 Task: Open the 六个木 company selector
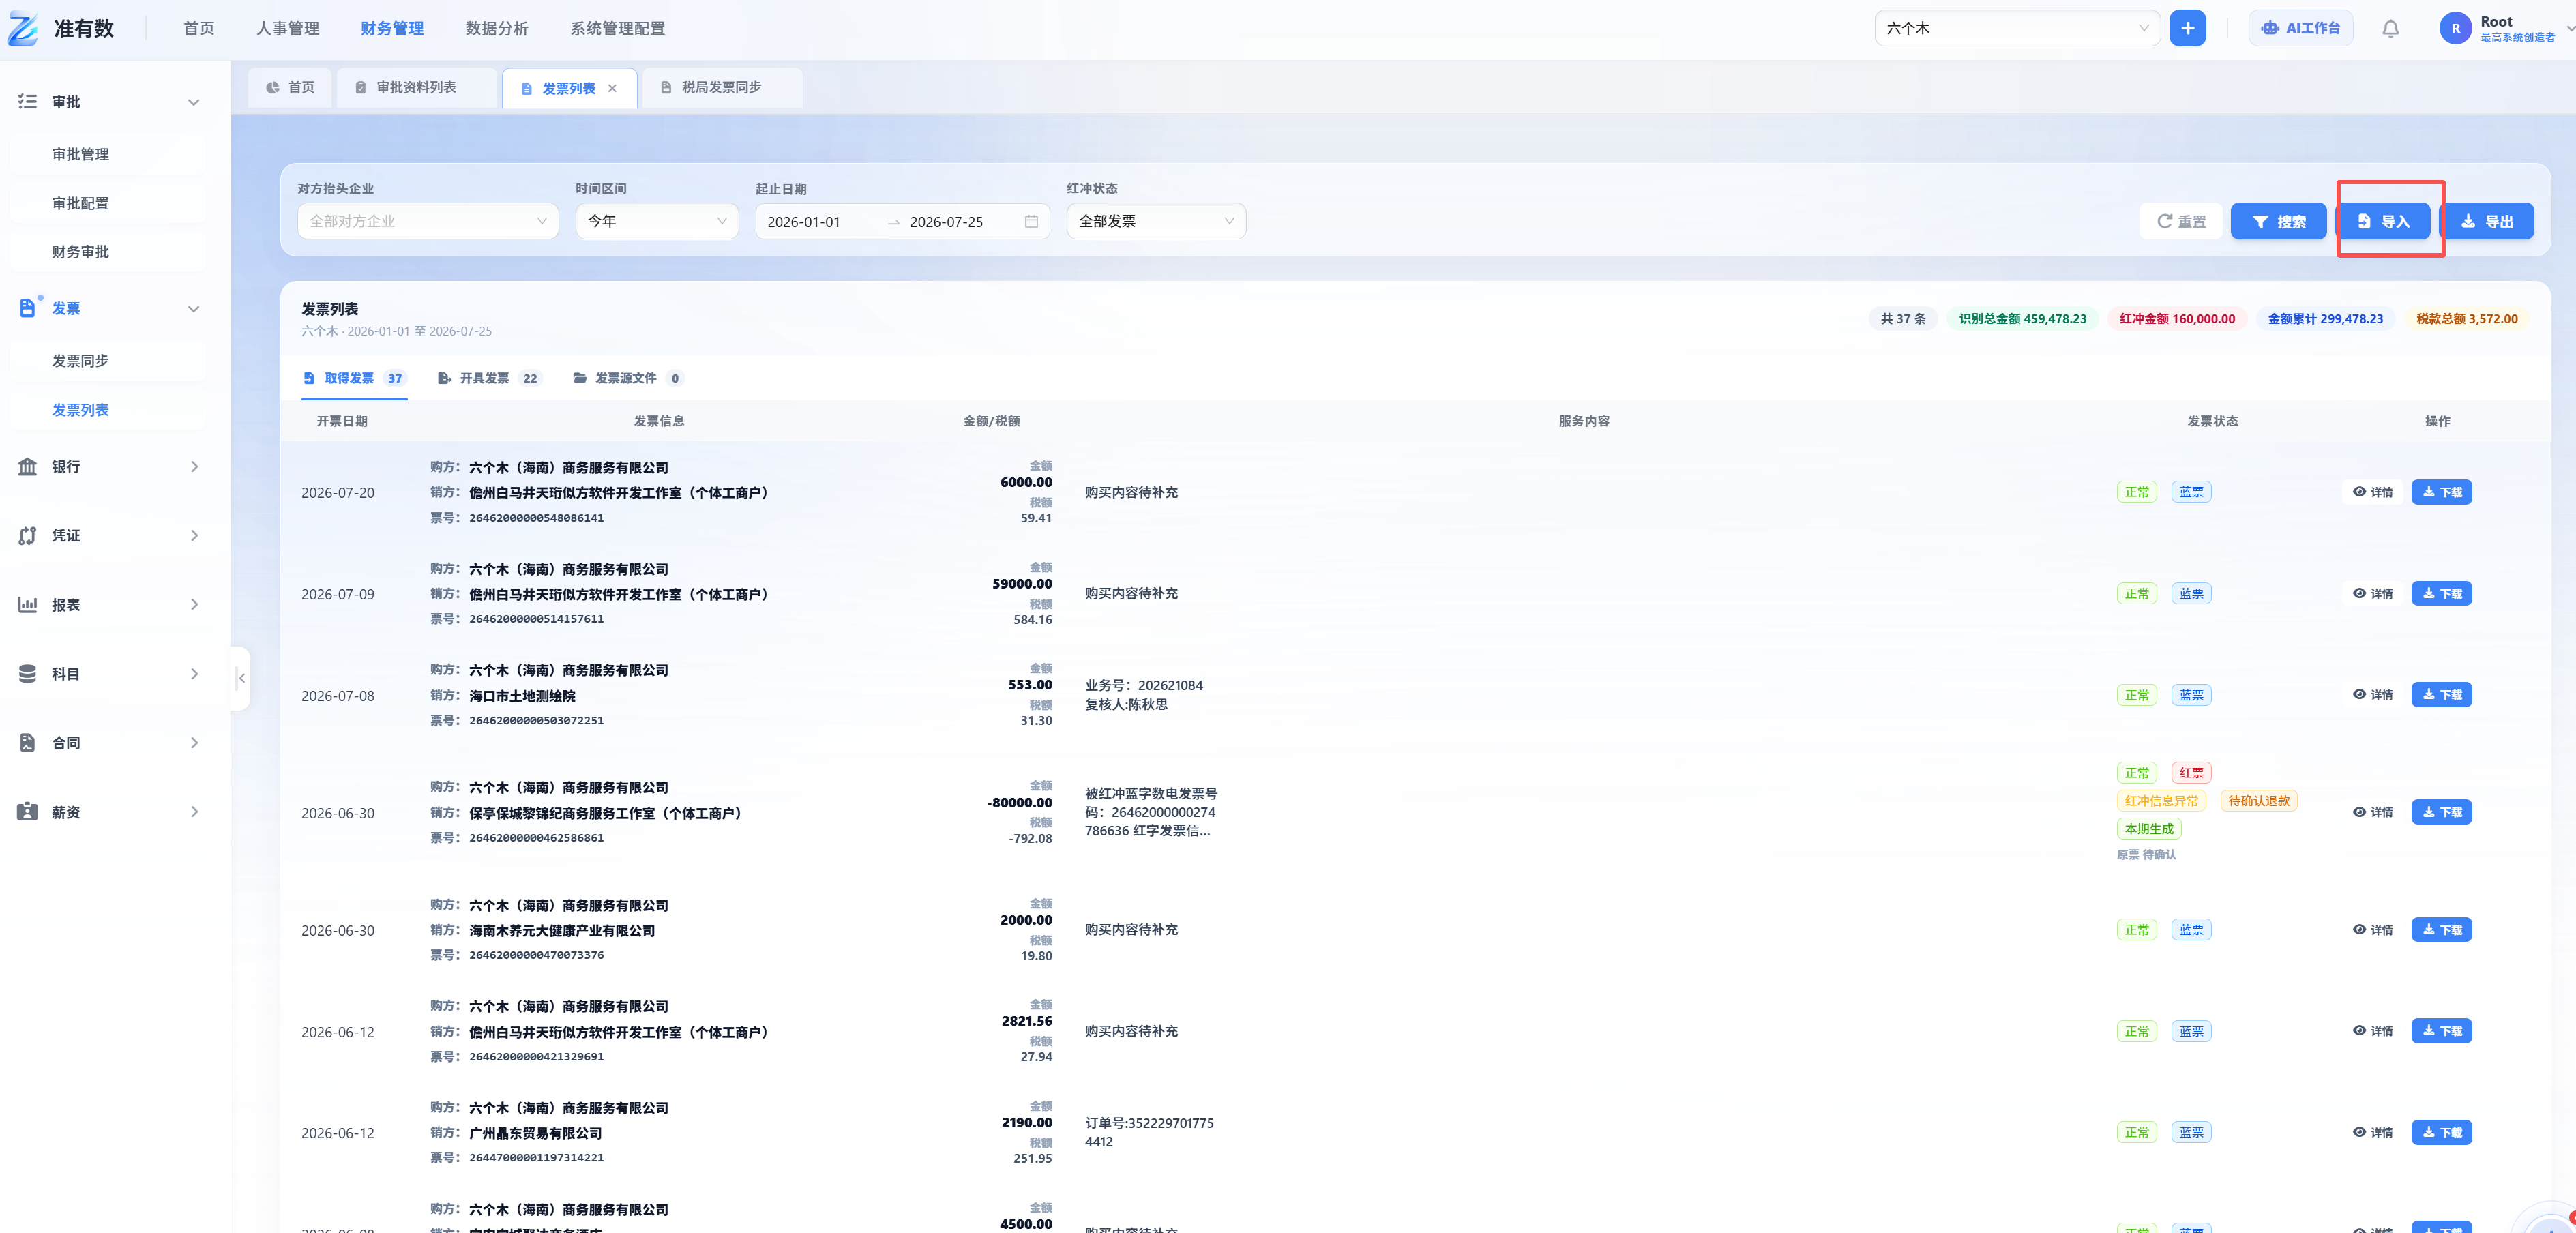[2017, 28]
